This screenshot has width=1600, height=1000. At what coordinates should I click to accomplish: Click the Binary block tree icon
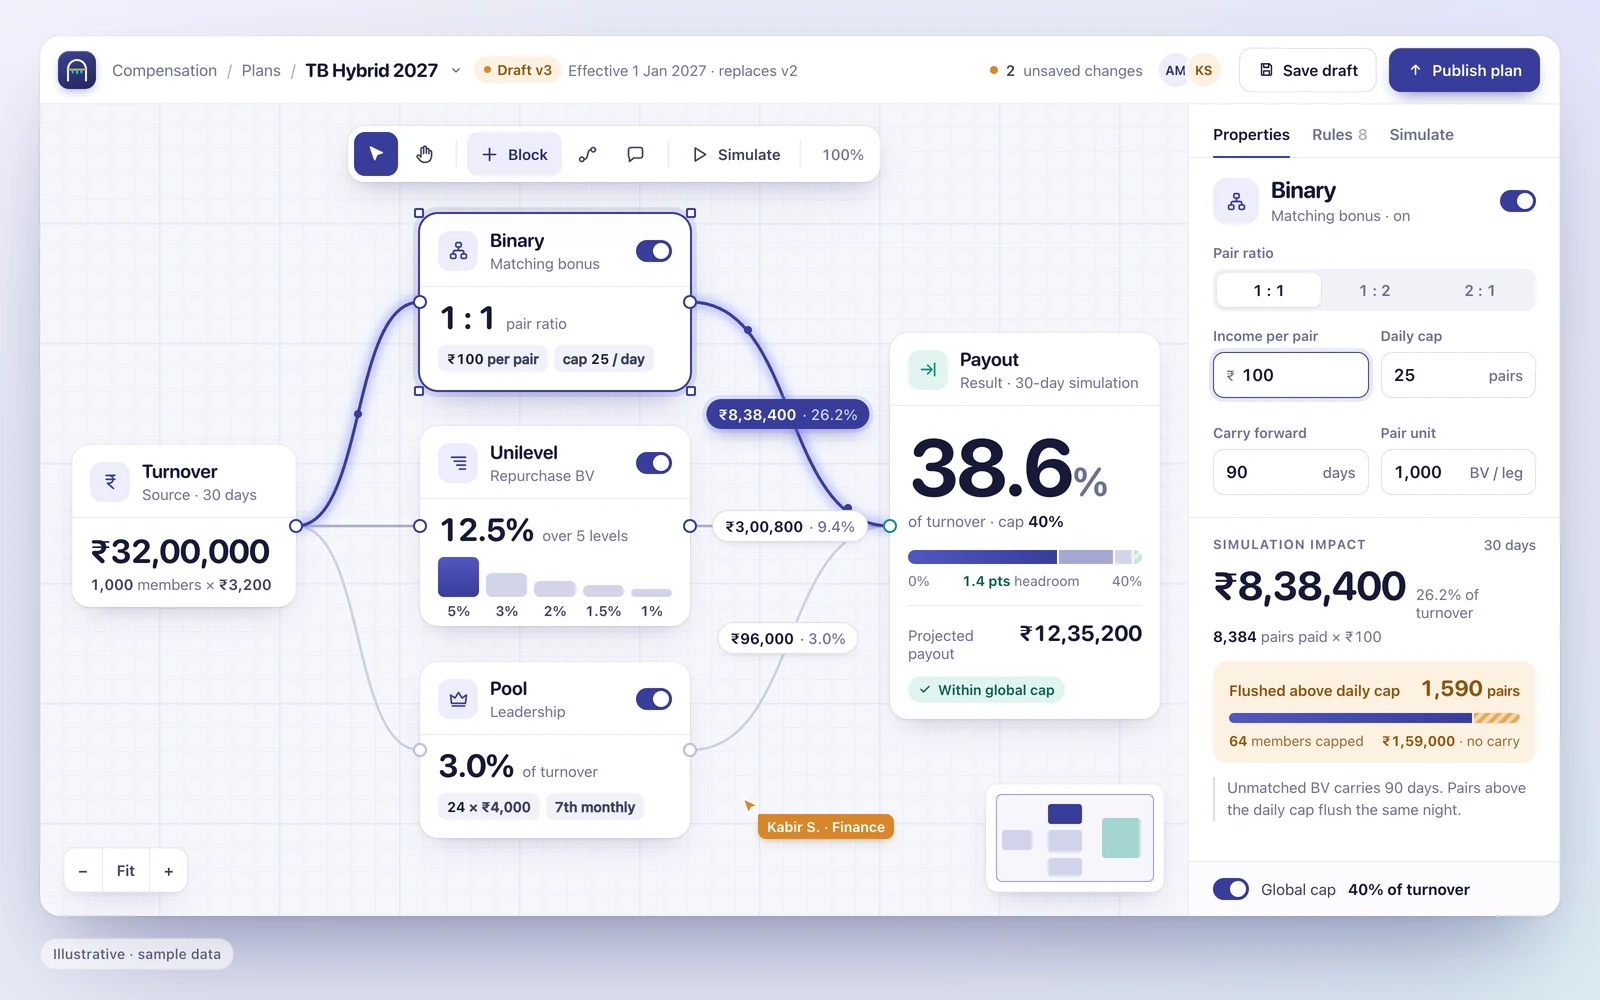(458, 251)
